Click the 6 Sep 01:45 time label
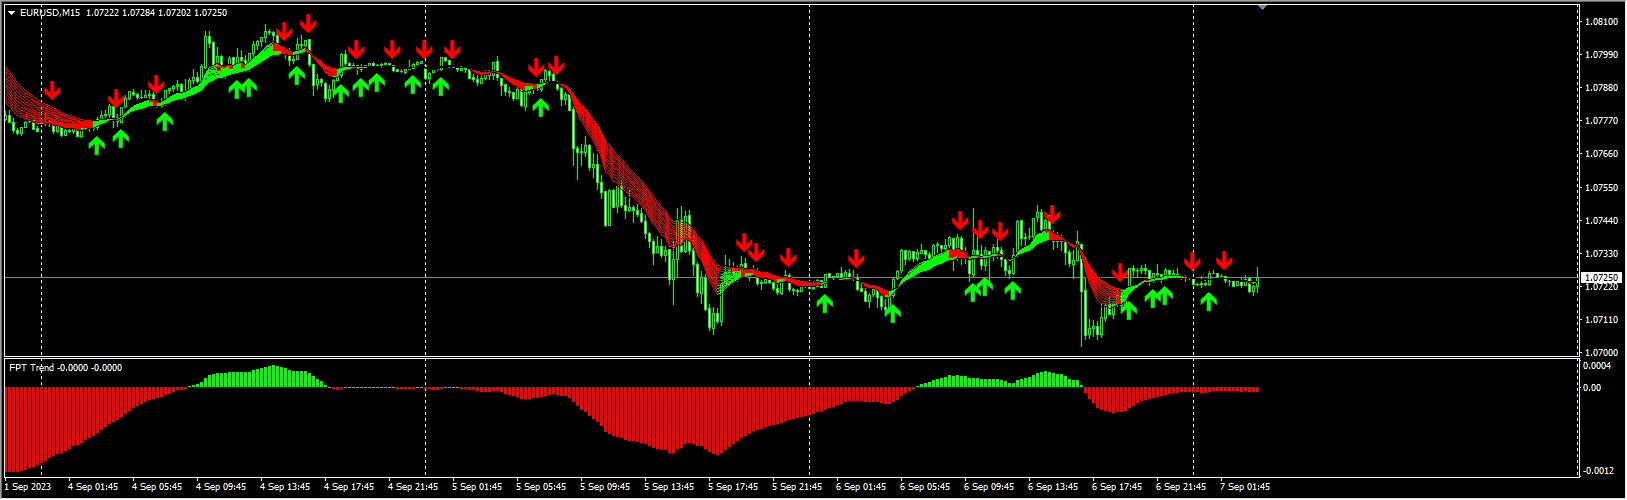 click(x=862, y=488)
